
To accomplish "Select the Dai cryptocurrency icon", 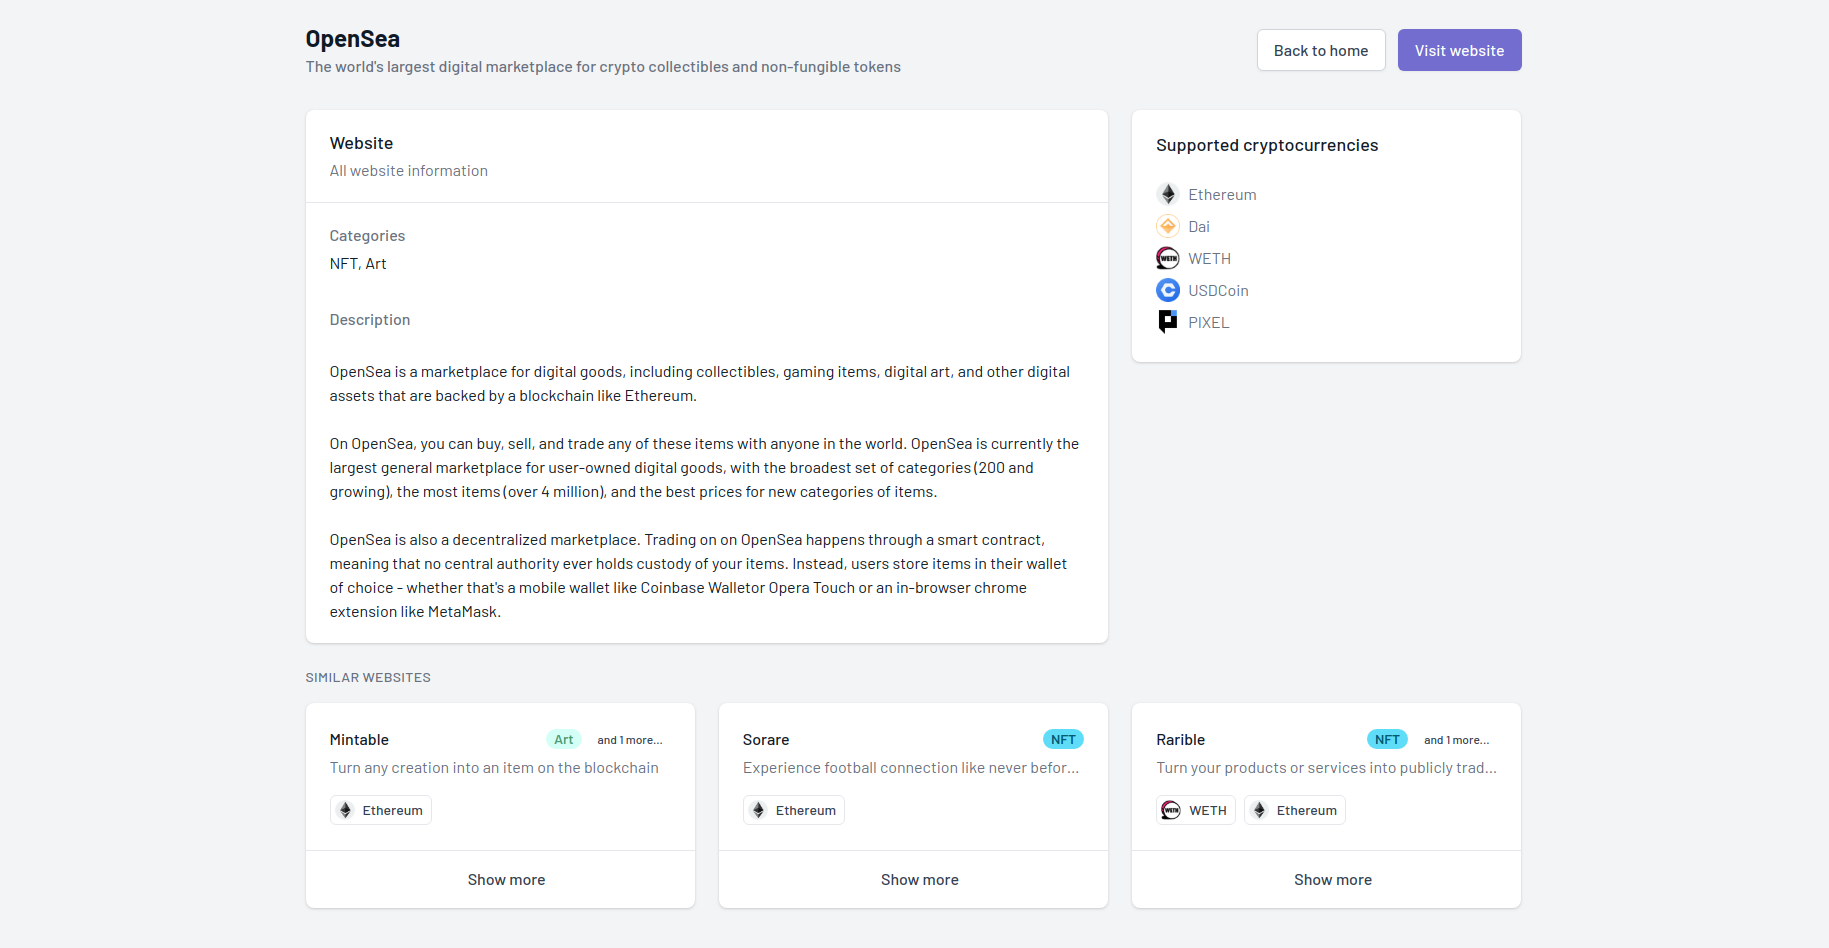I will (1167, 225).
